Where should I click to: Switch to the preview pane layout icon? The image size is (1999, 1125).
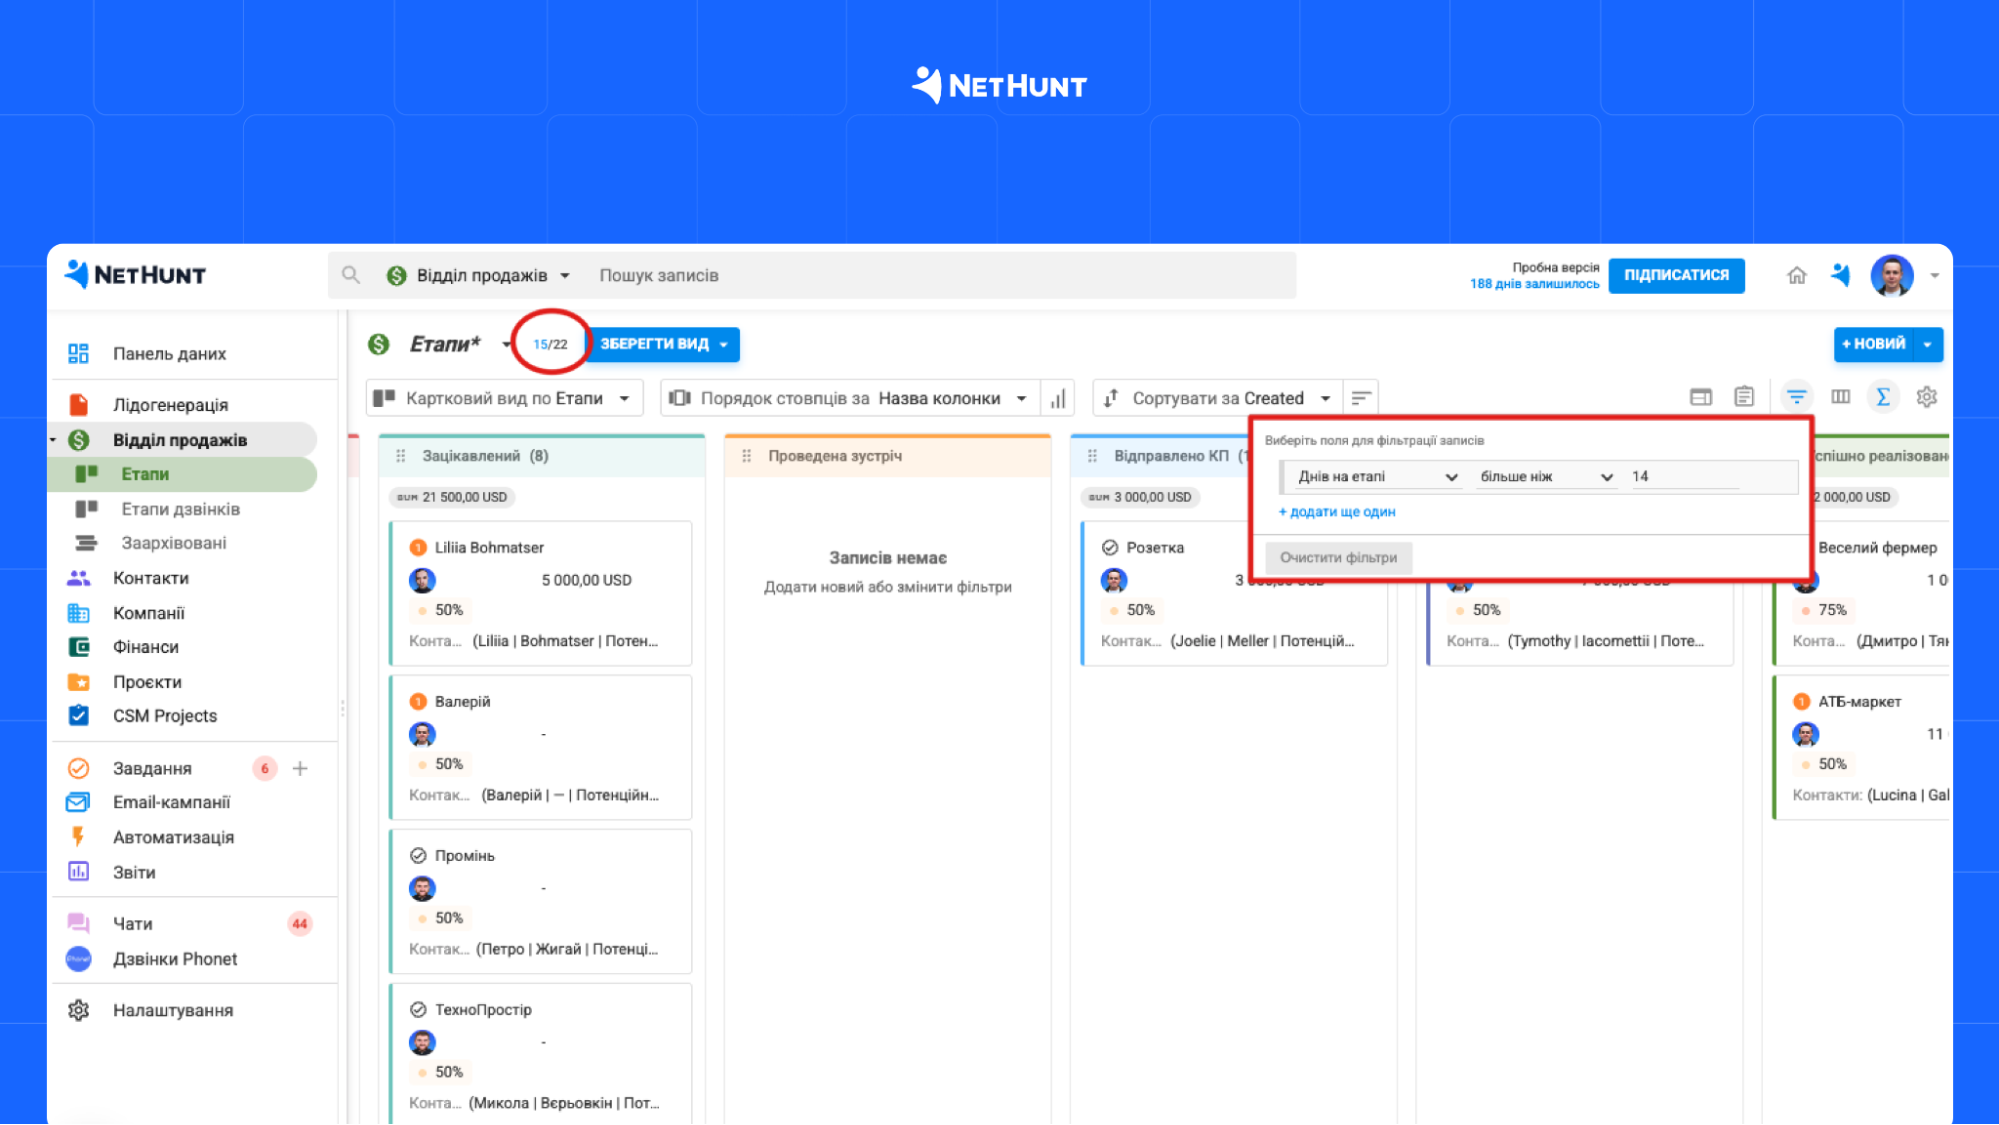point(1700,397)
